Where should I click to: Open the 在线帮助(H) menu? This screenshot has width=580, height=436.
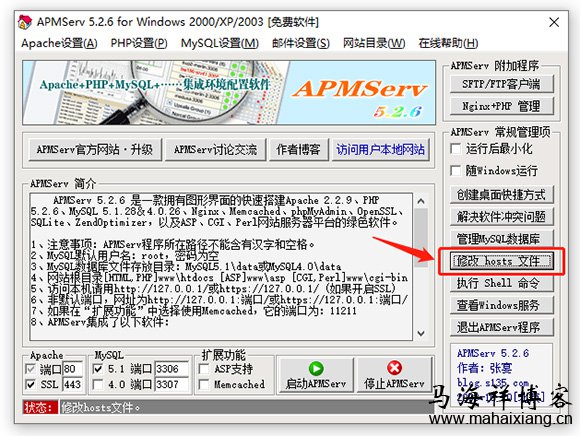[x=448, y=43]
